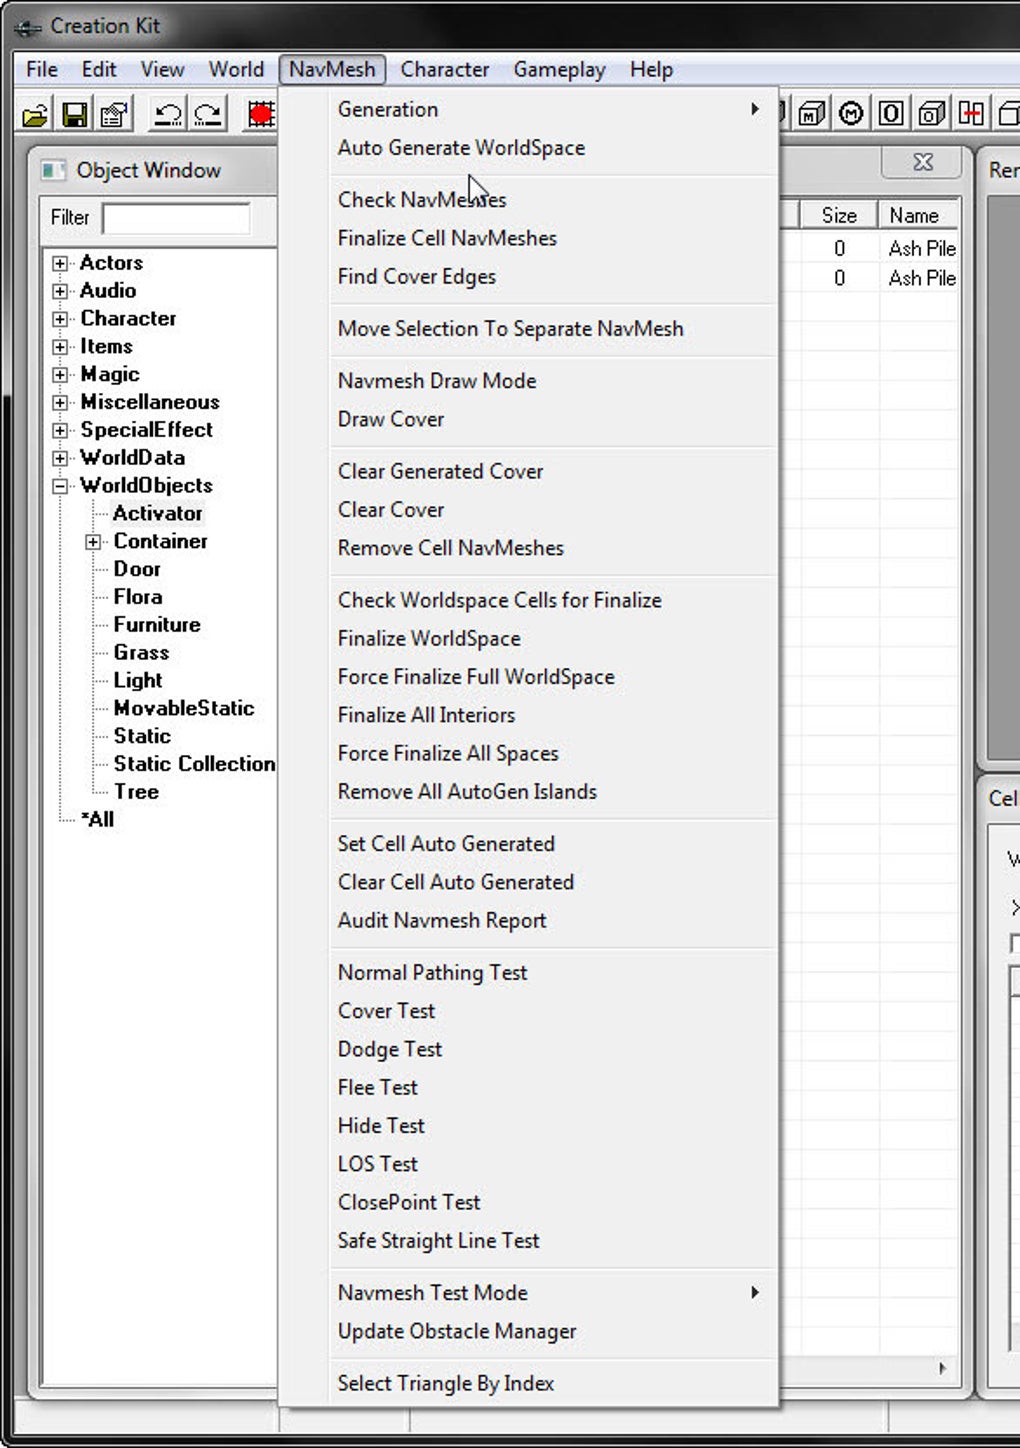Expand the Items tree node
The height and width of the screenshot is (1448, 1020).
(61, 347)
